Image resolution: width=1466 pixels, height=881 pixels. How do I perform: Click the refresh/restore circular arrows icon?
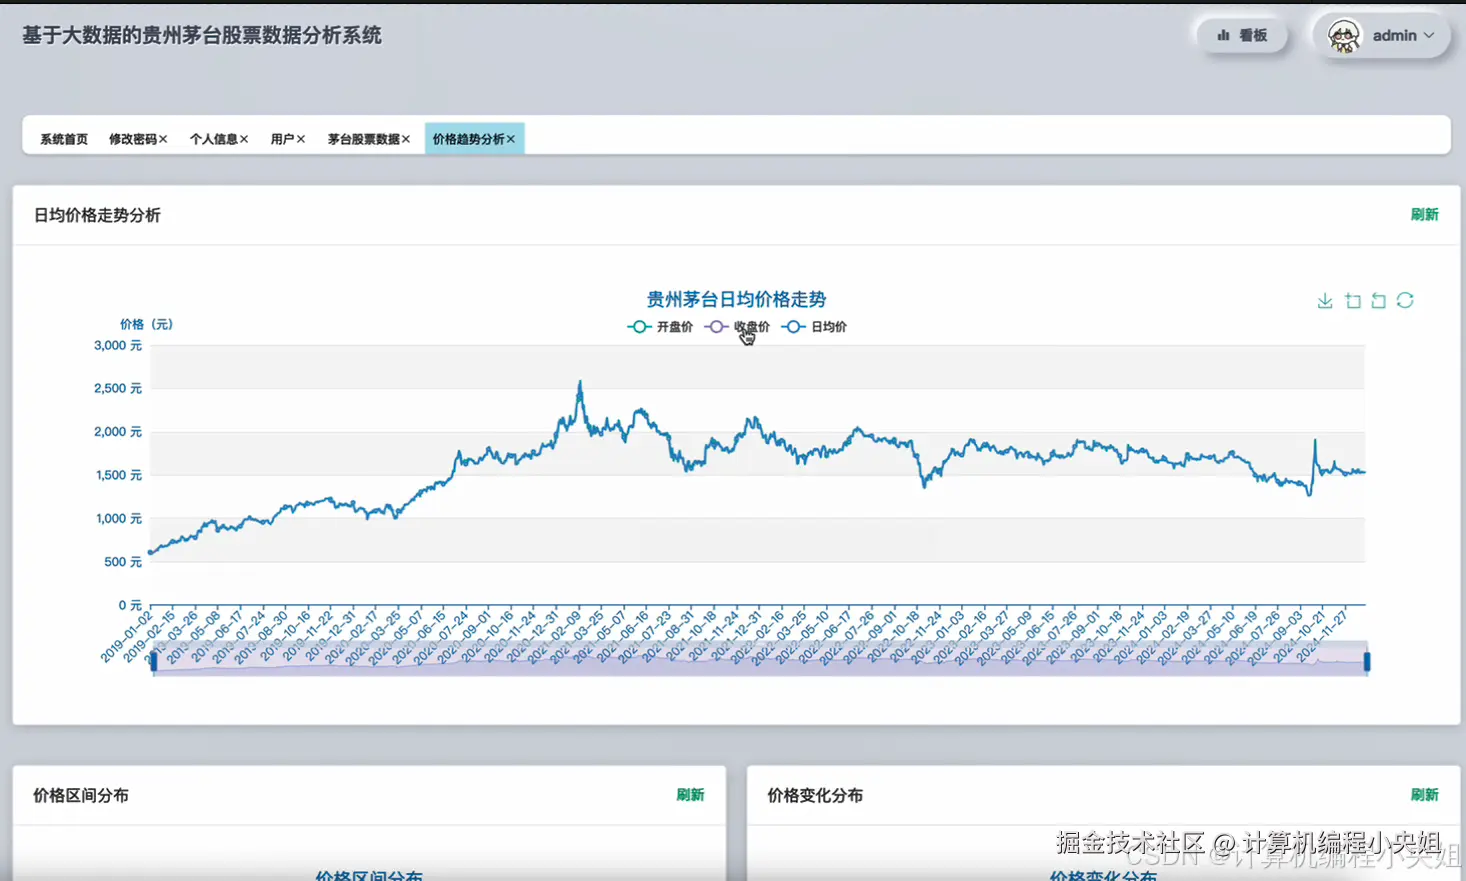[1405, 300]
